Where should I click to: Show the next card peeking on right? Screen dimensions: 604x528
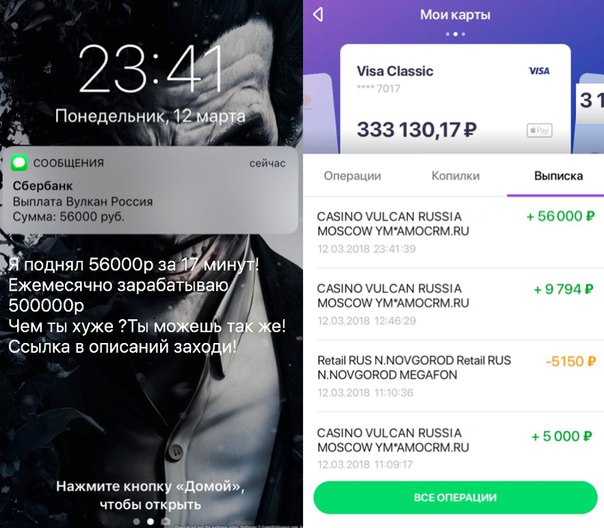(x=589, y=114)
